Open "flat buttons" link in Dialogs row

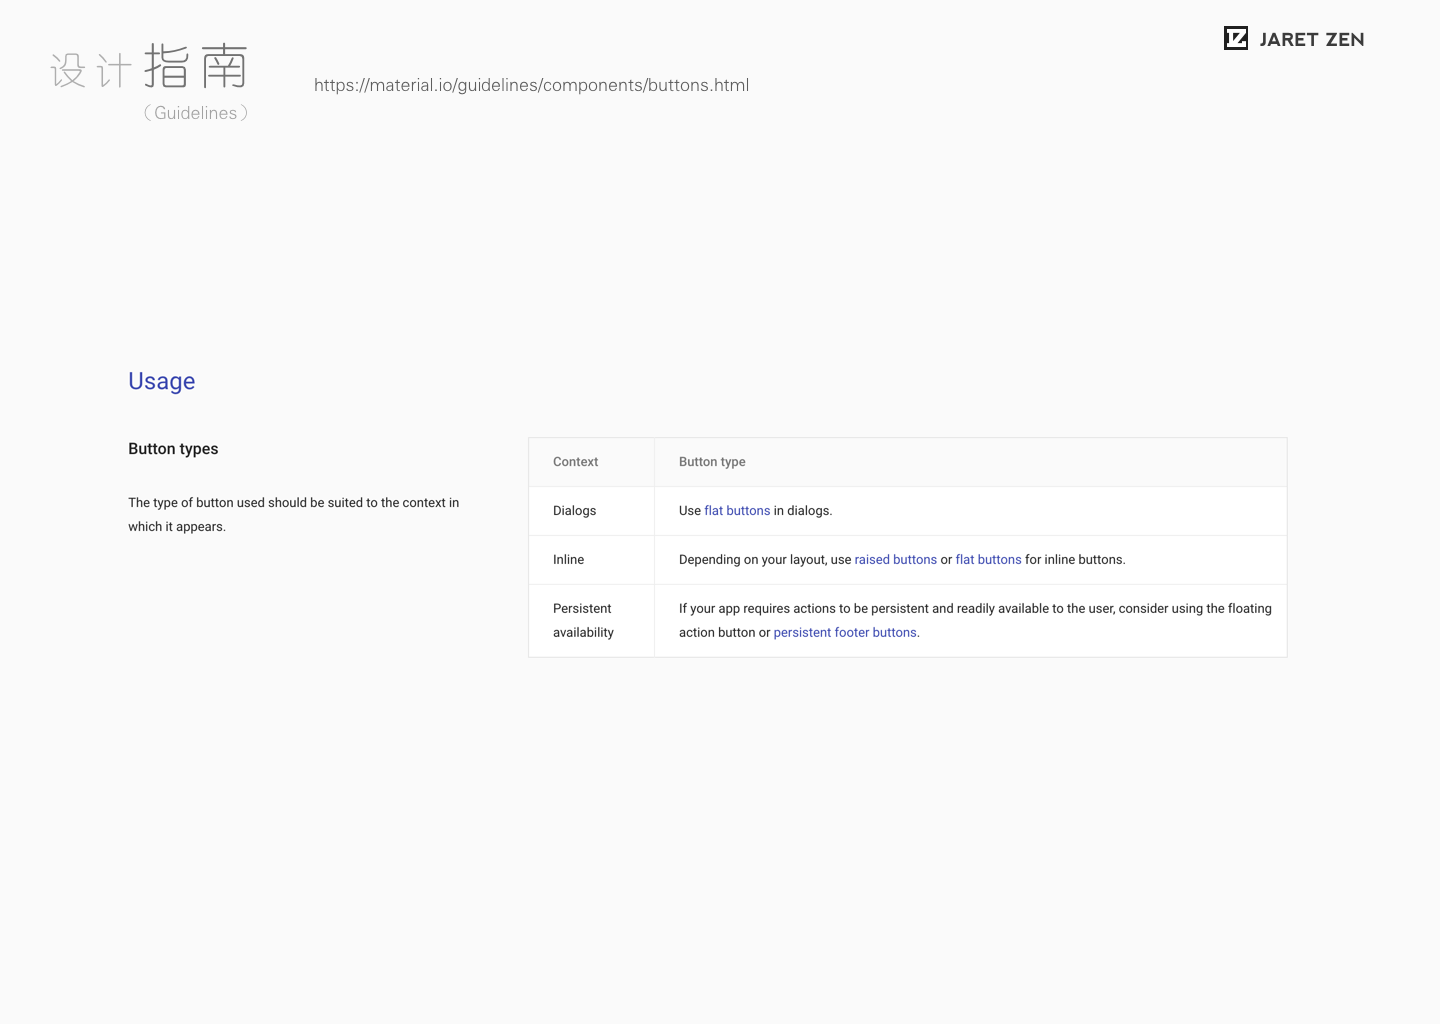point(737,511)
